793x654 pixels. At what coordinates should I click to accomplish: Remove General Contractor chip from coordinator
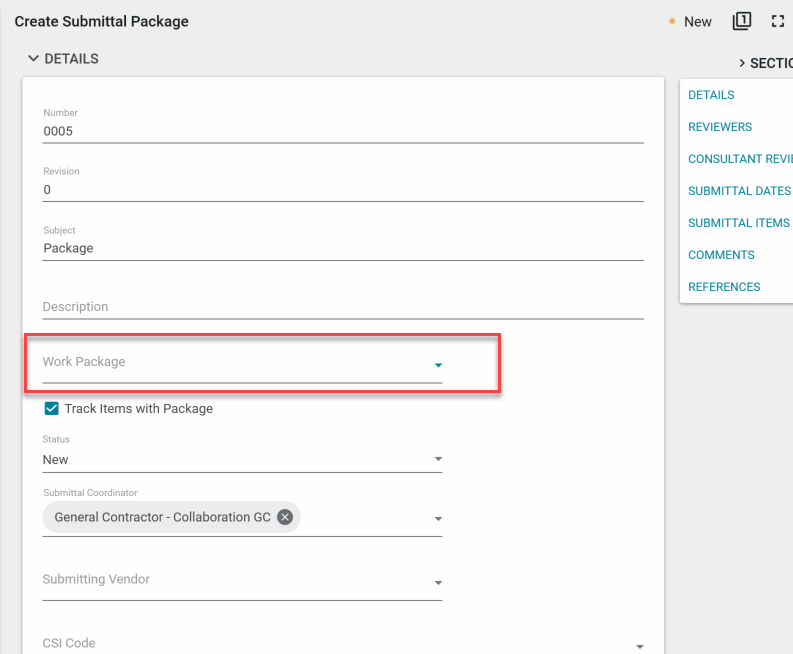click(285, 517)
